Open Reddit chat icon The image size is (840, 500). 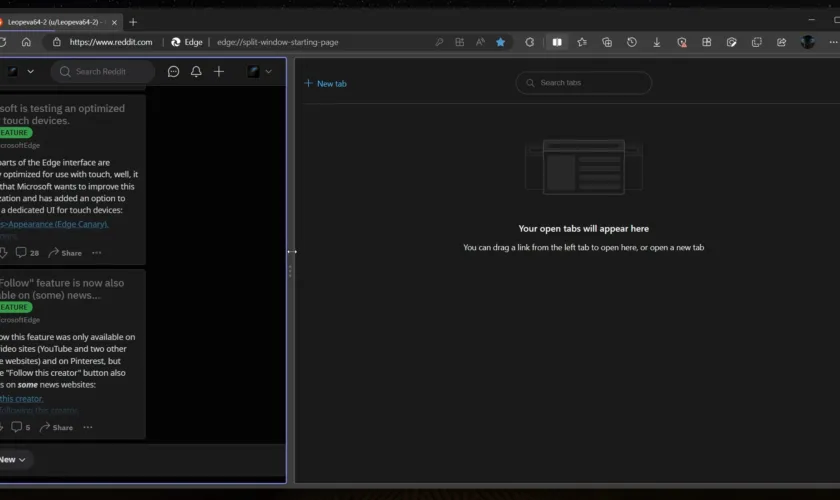pyautogui.click(x=173, y=72)
